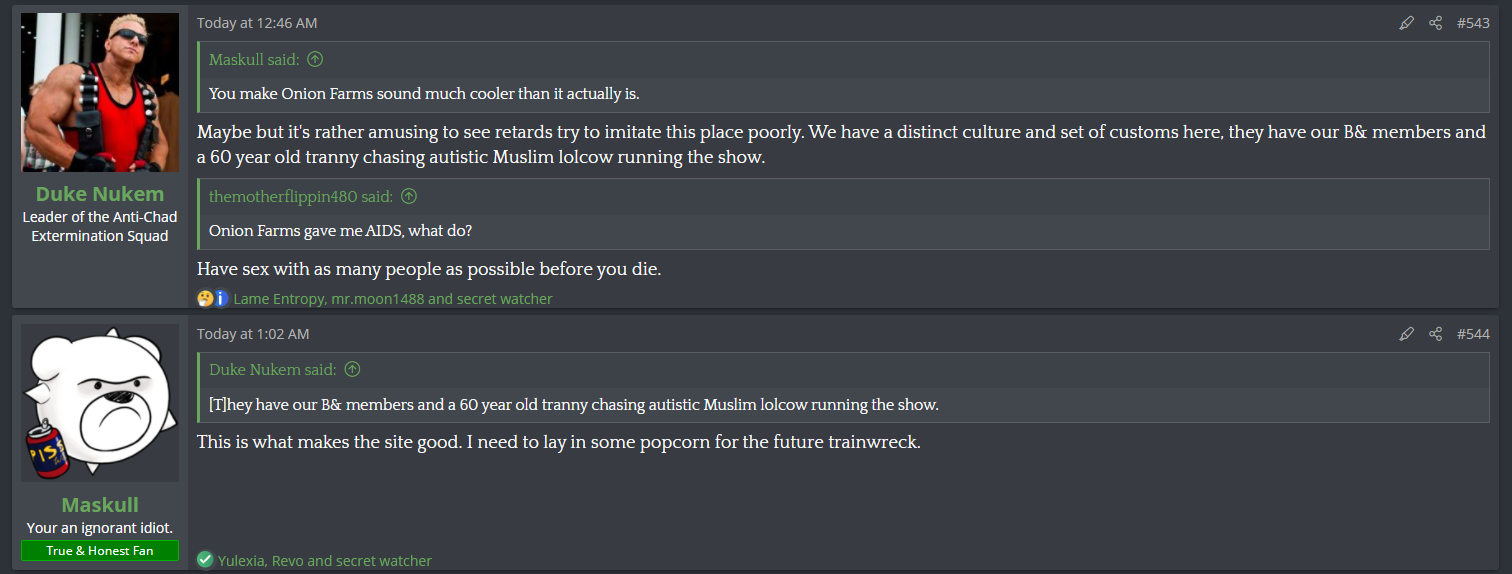1512x574 pixels.
Task: Open Maskull's profile username link
Action: (100, 505)
